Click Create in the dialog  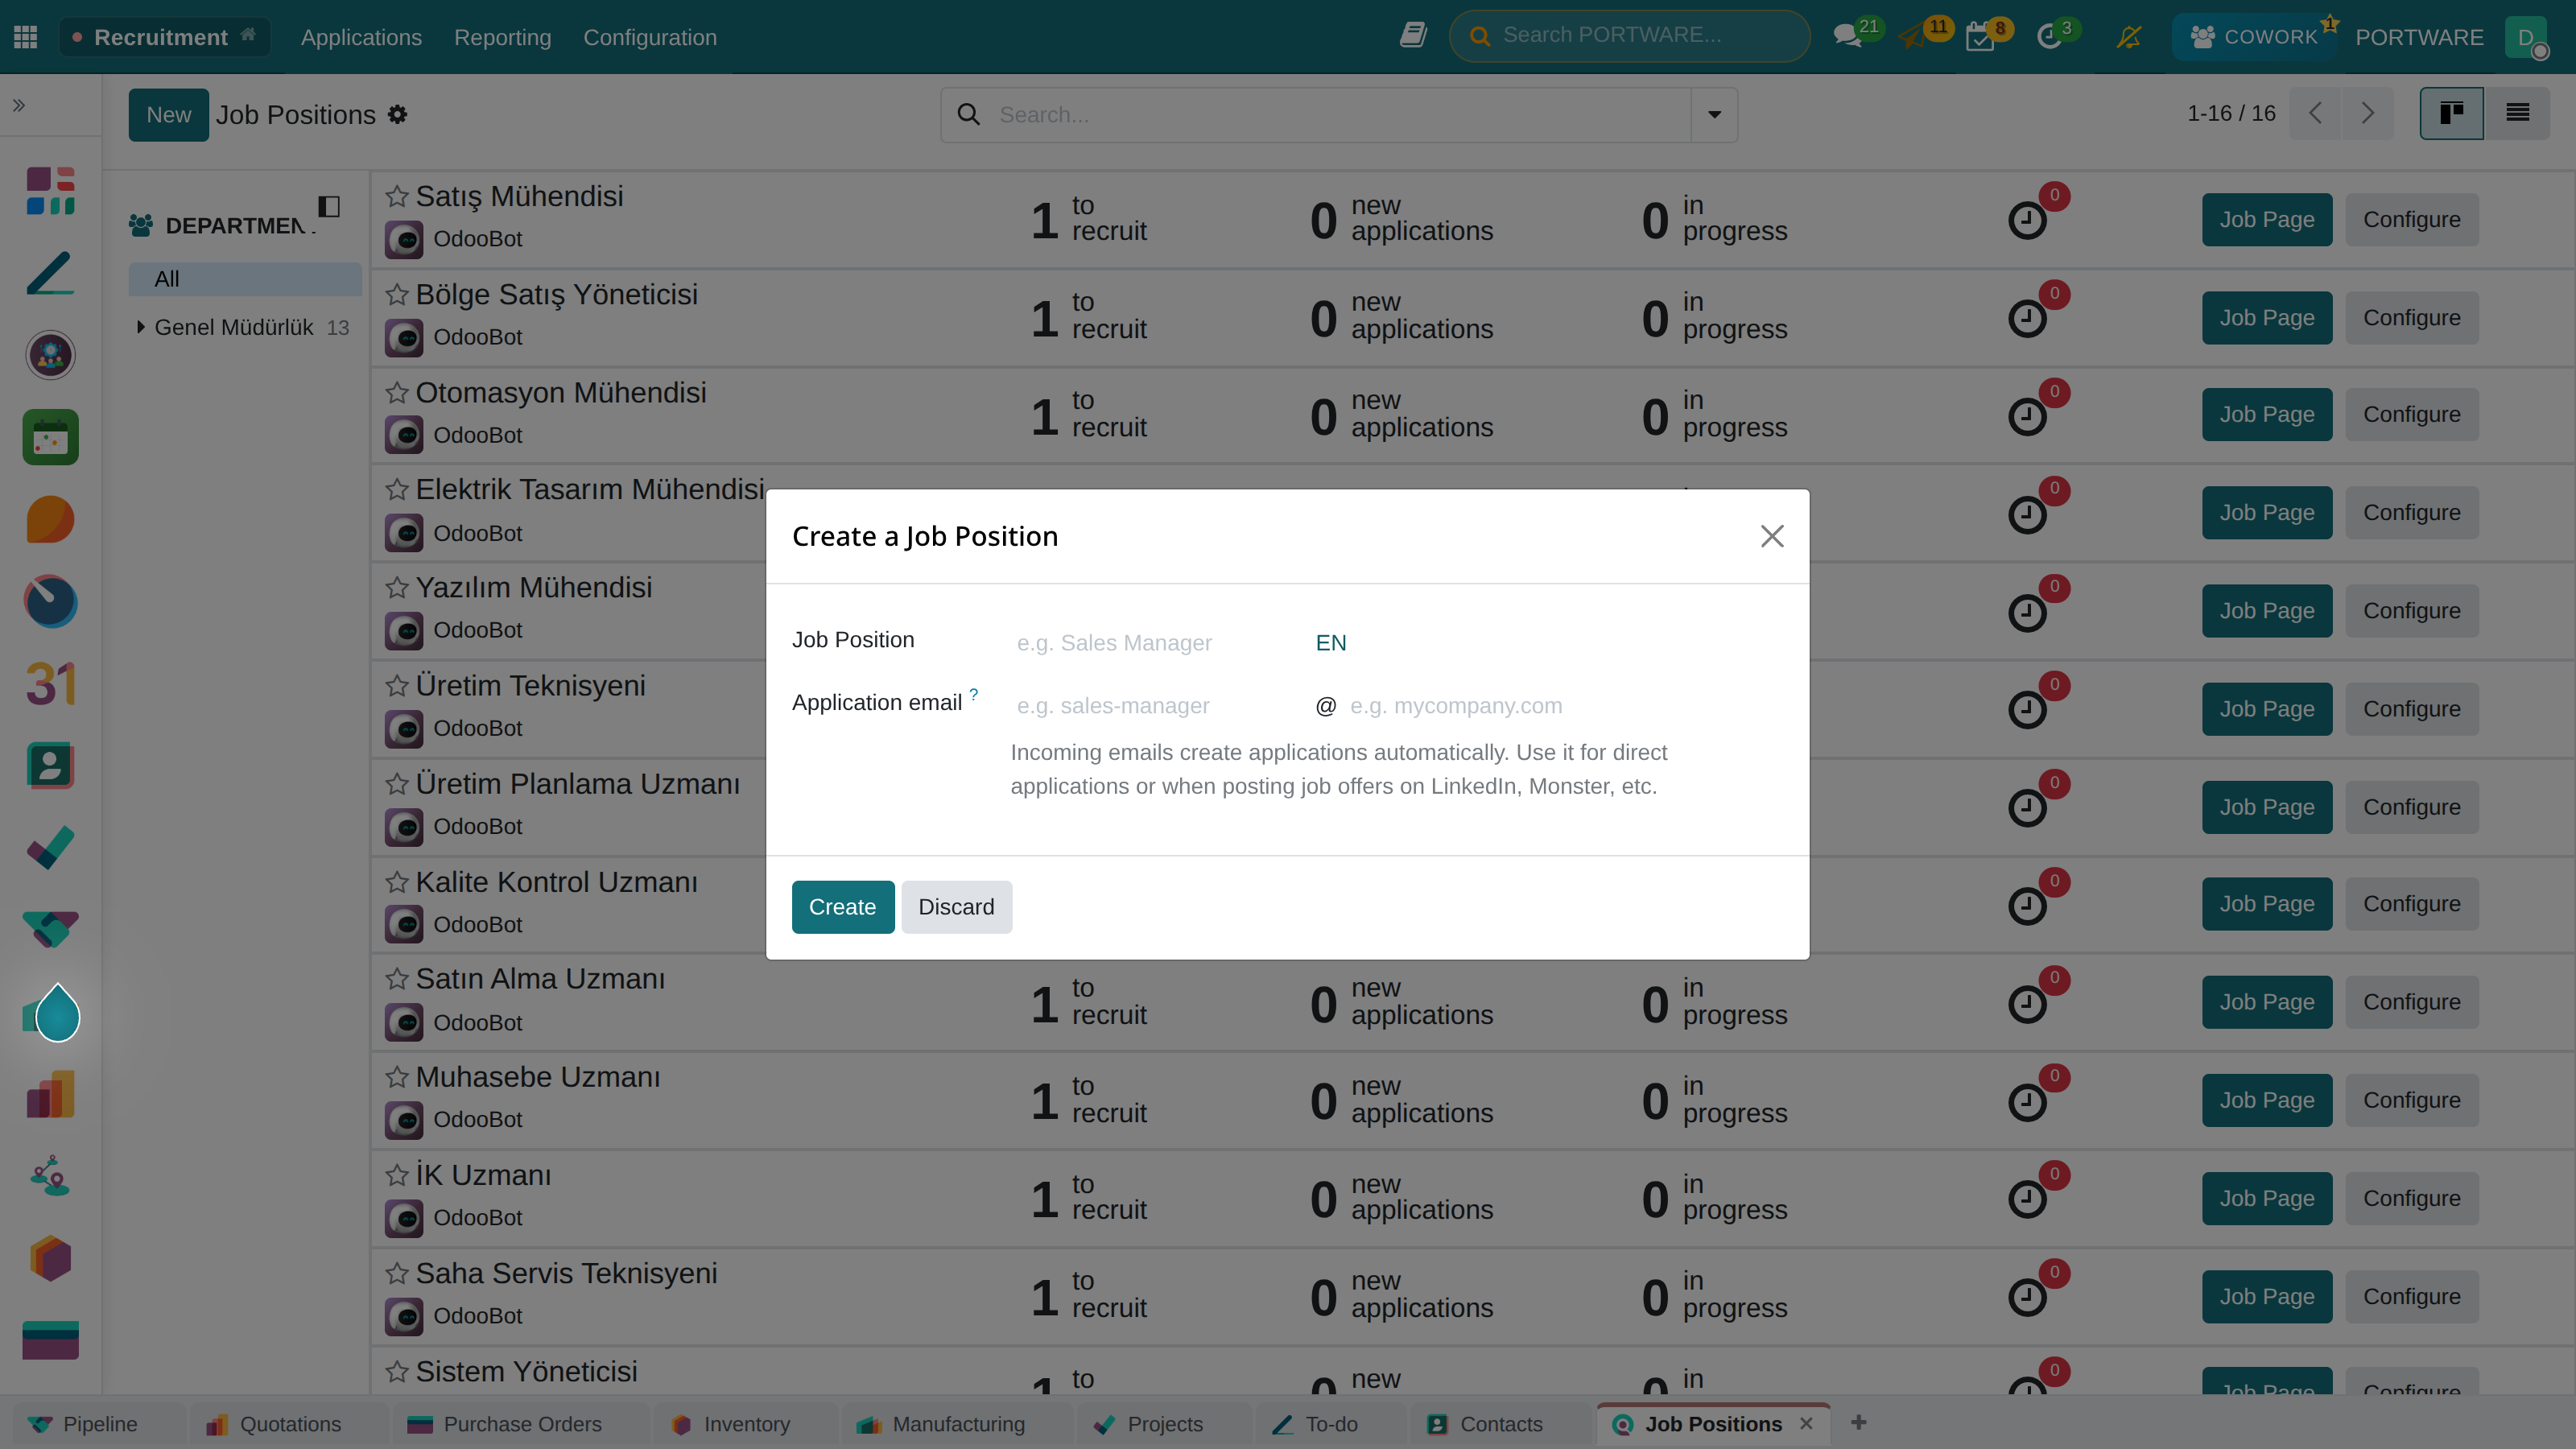tap(842, 907)
